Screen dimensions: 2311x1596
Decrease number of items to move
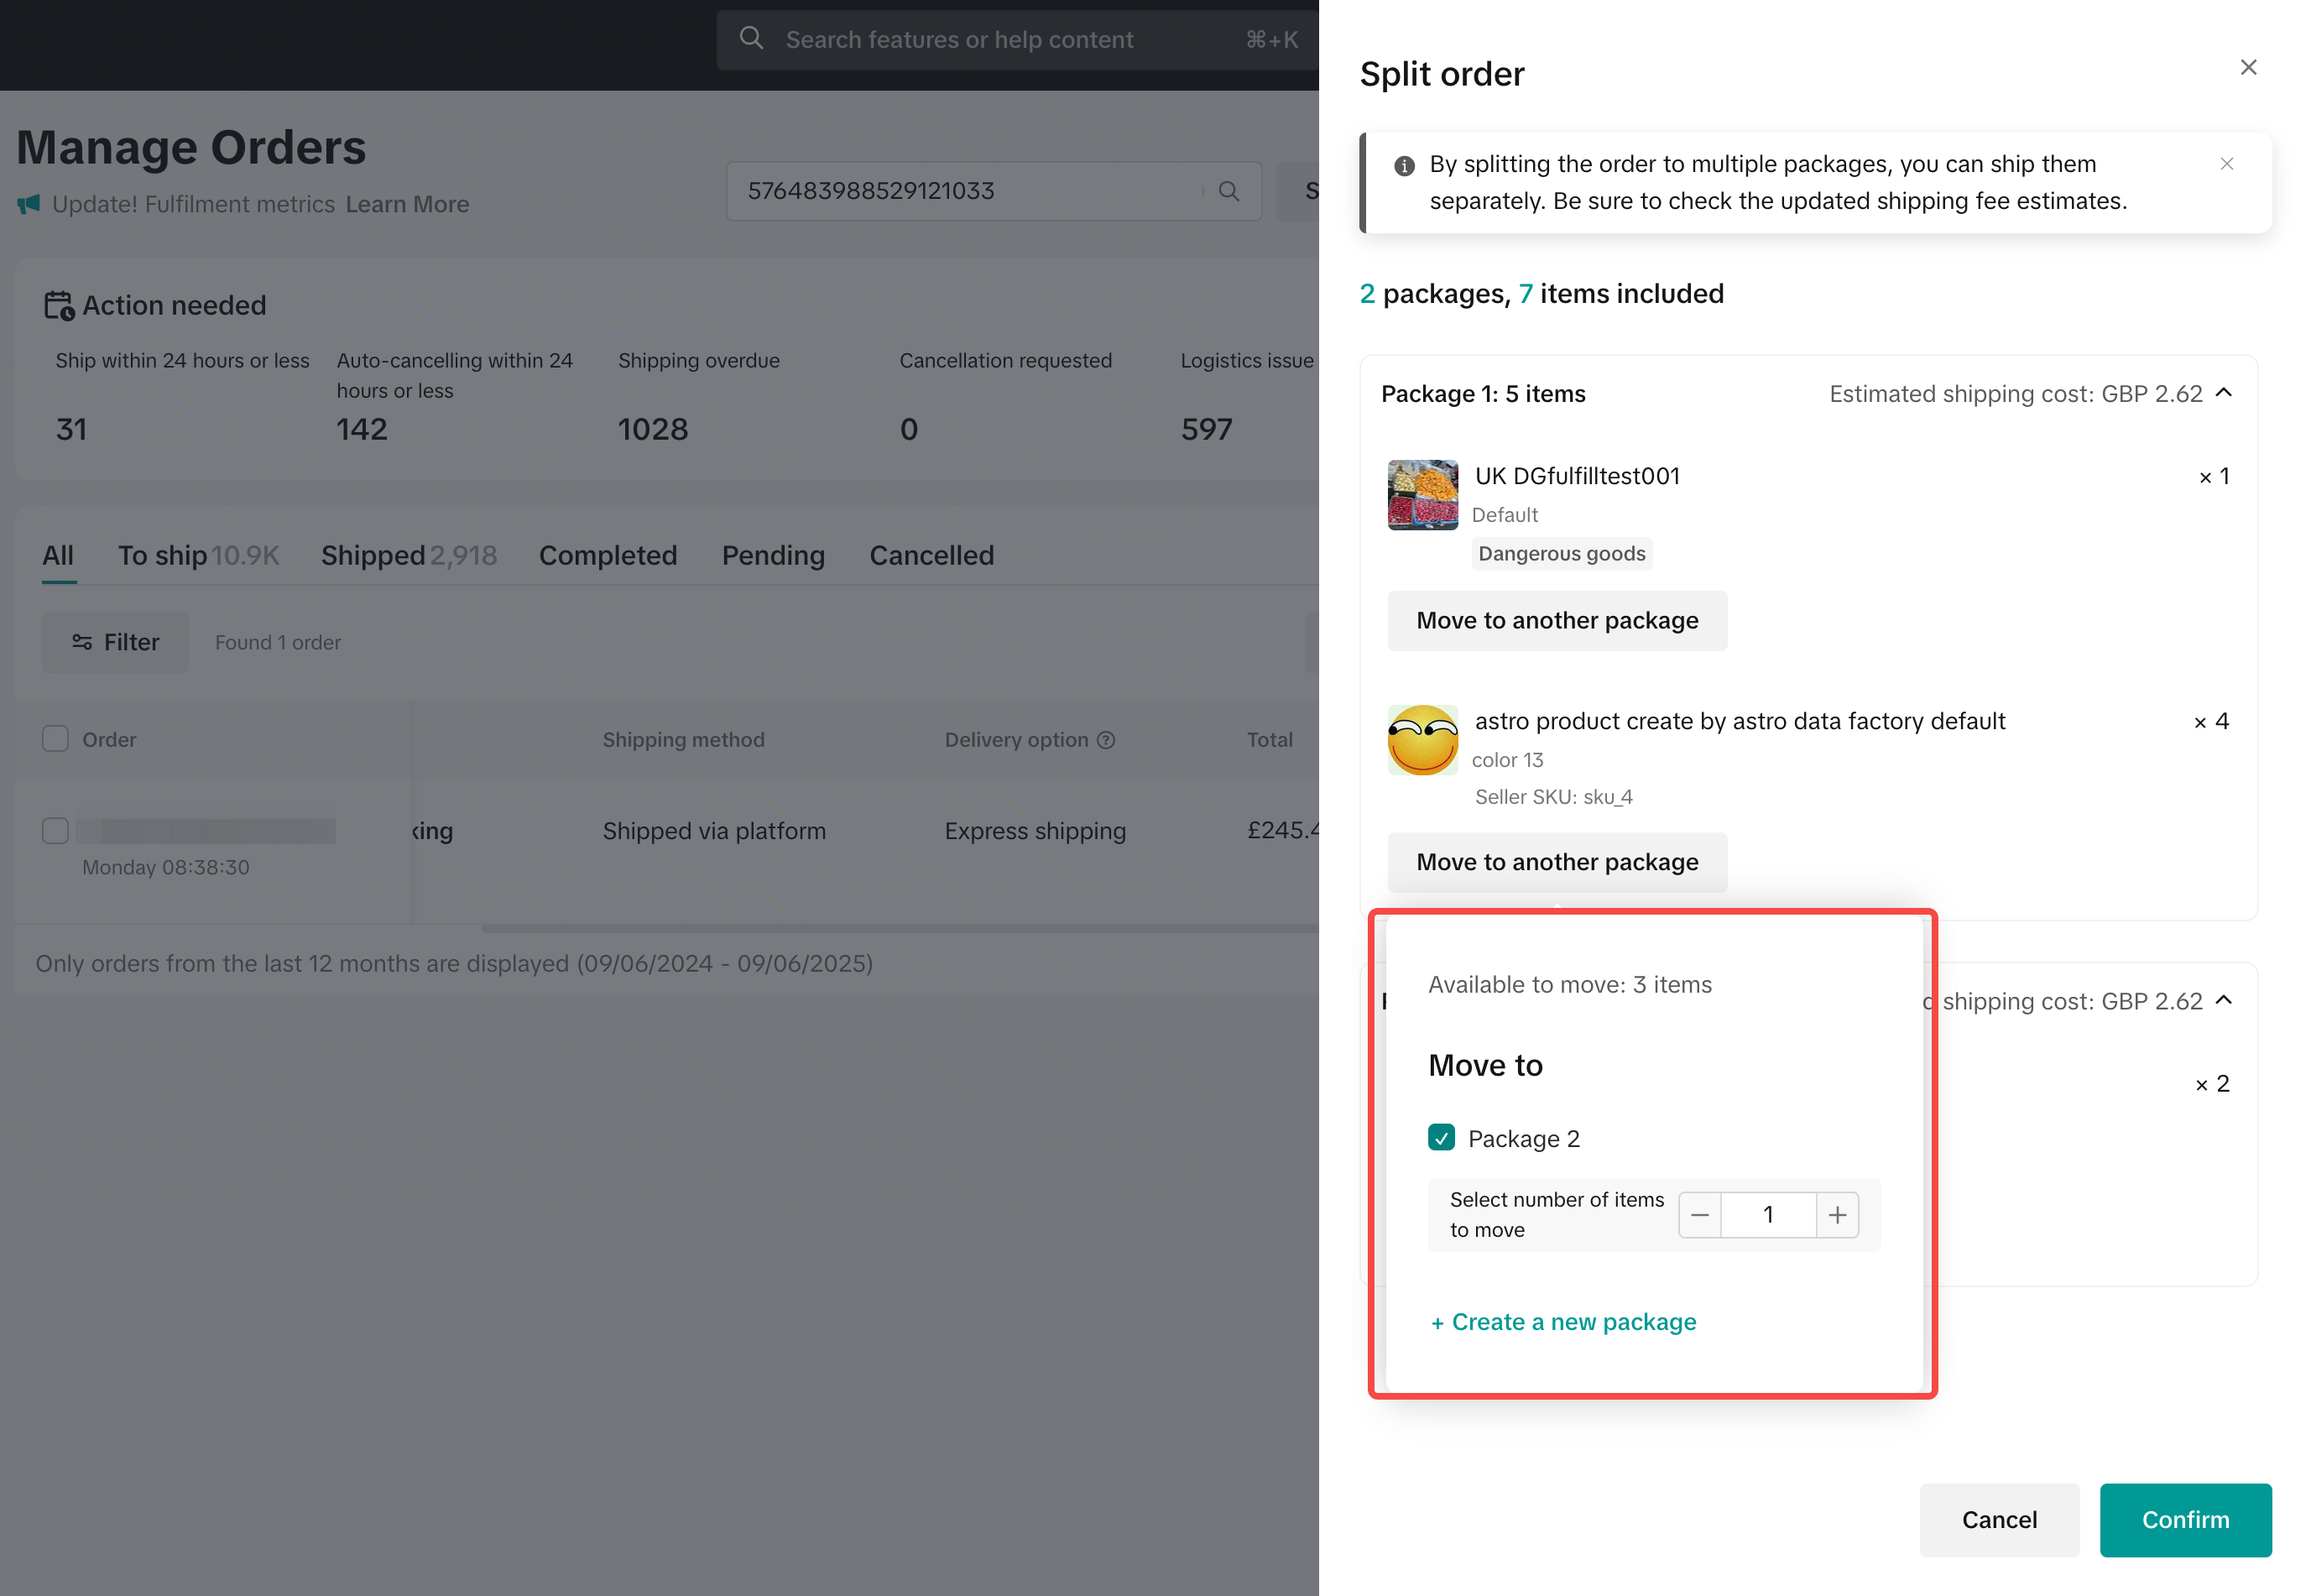coord(1699,1215)
